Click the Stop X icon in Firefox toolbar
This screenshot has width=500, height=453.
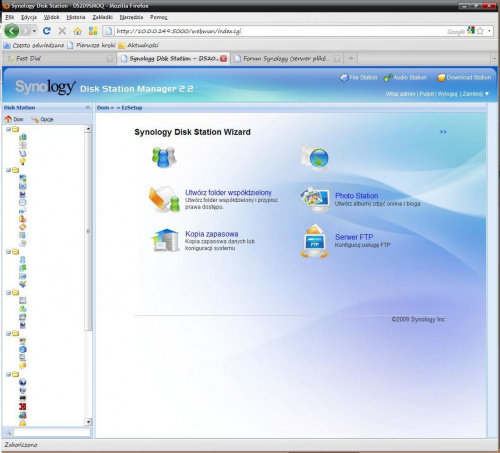click(x=62, y=31)
